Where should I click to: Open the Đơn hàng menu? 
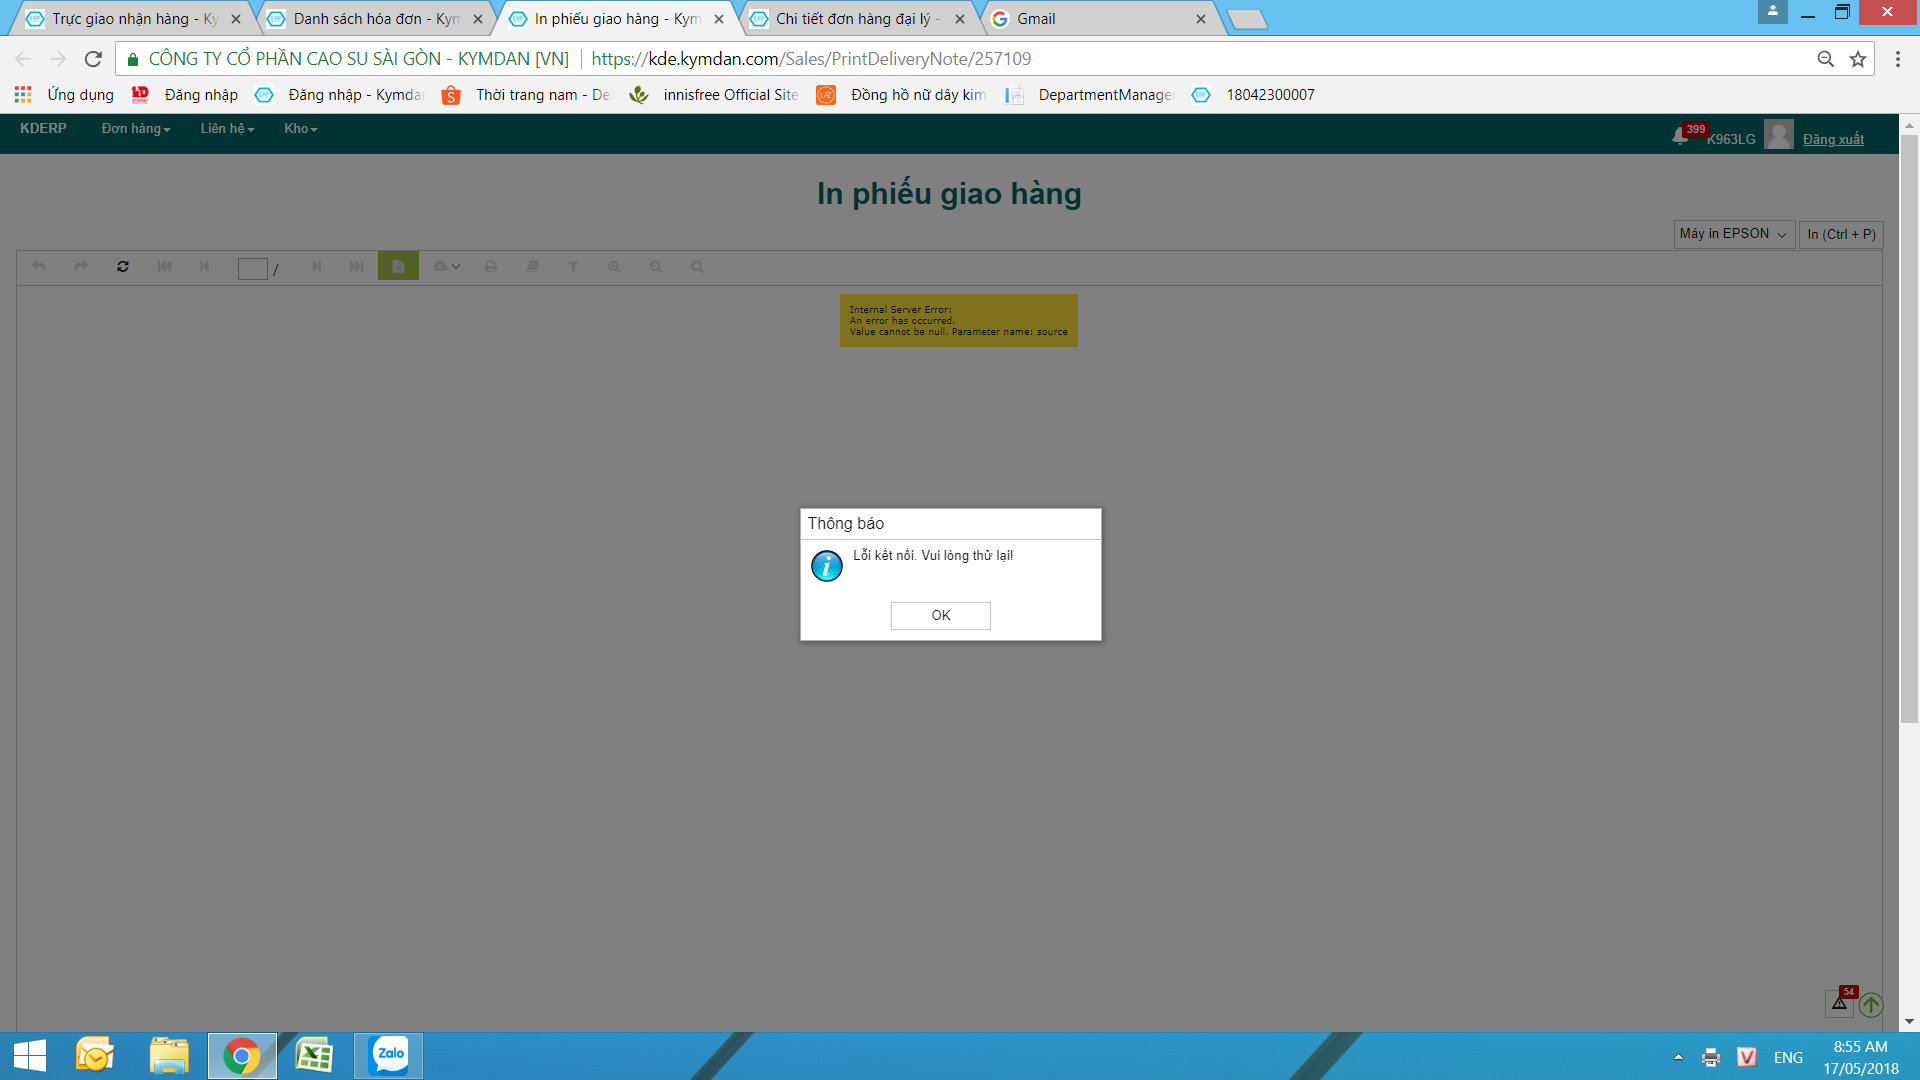click(x=135, y=129)
